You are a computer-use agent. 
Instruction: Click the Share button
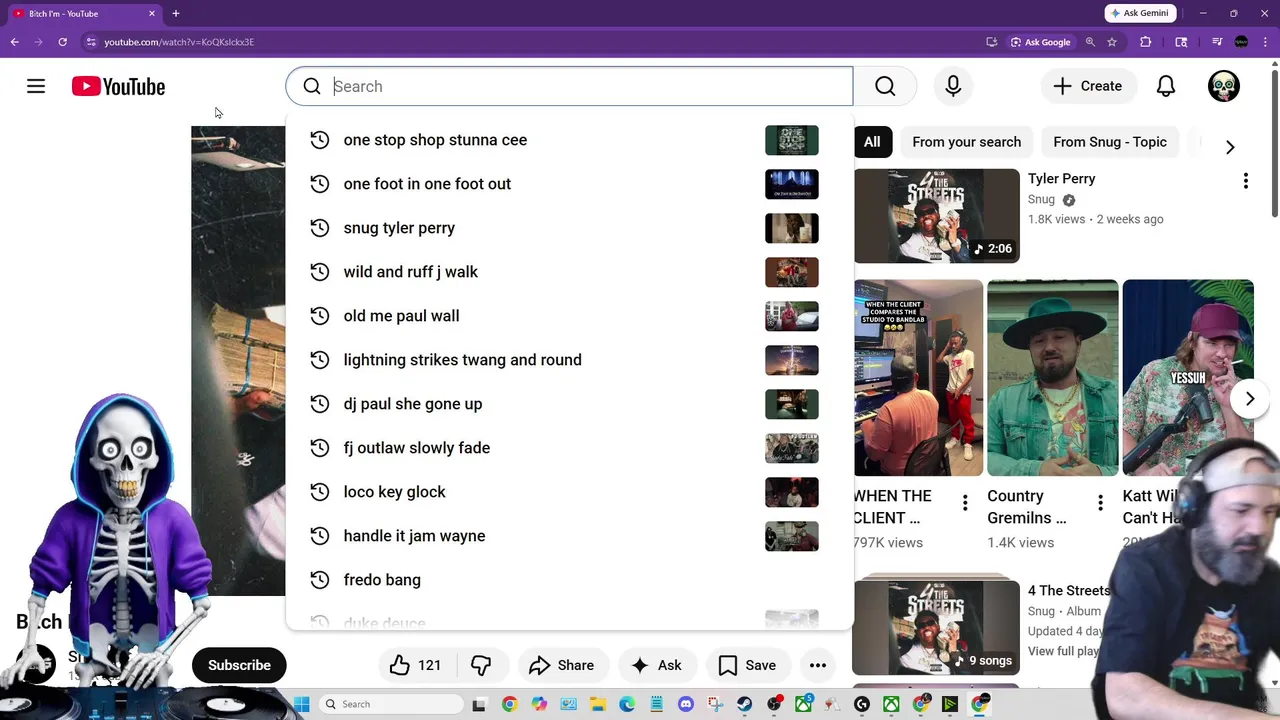point(561,665)
